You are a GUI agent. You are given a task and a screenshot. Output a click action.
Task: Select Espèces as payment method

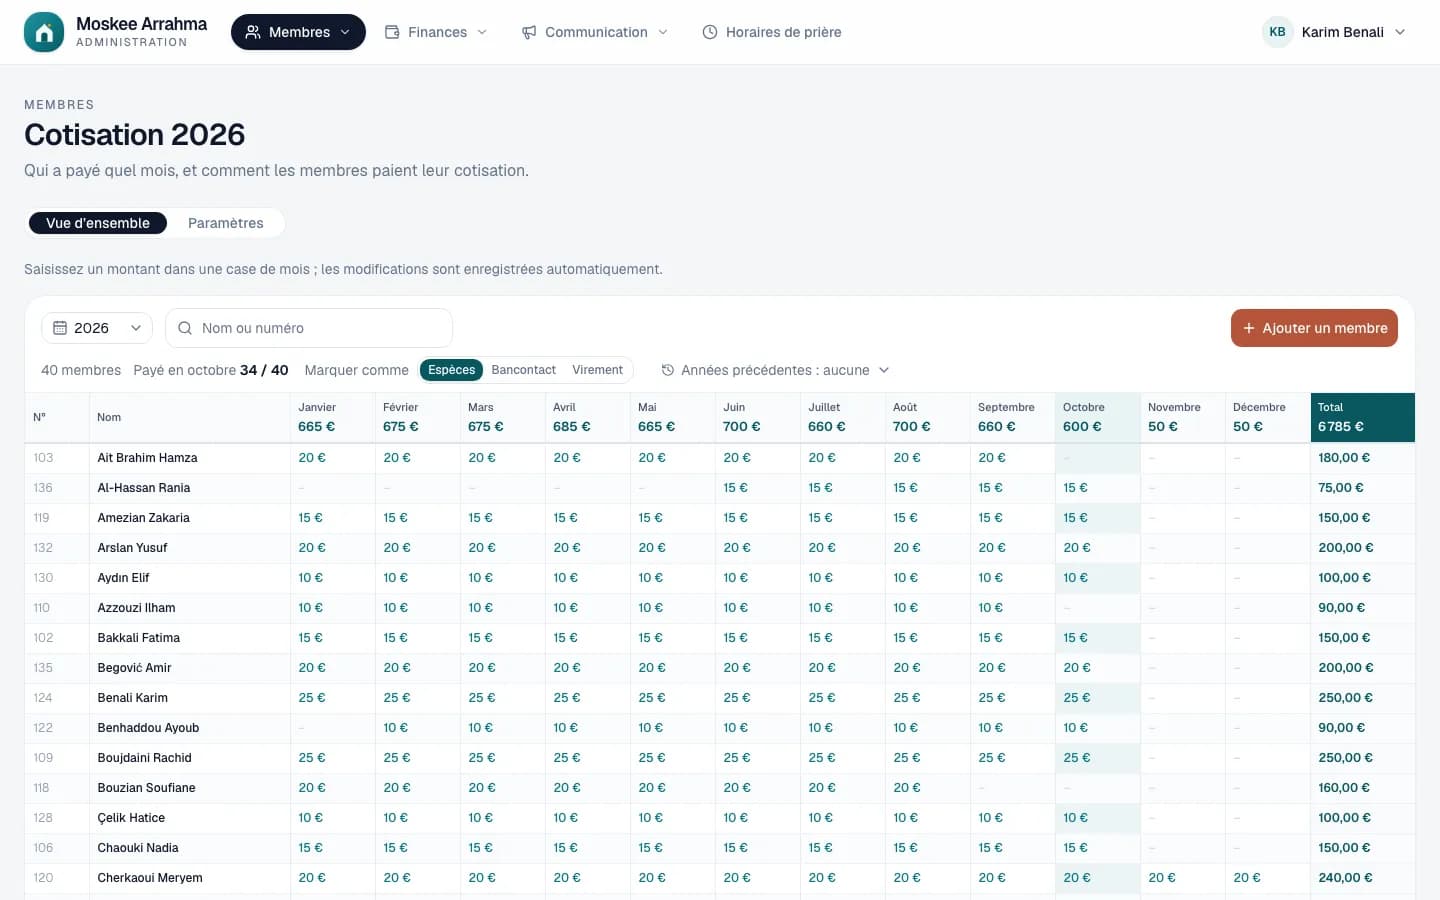pyautogui.click(x=452, y=370)
